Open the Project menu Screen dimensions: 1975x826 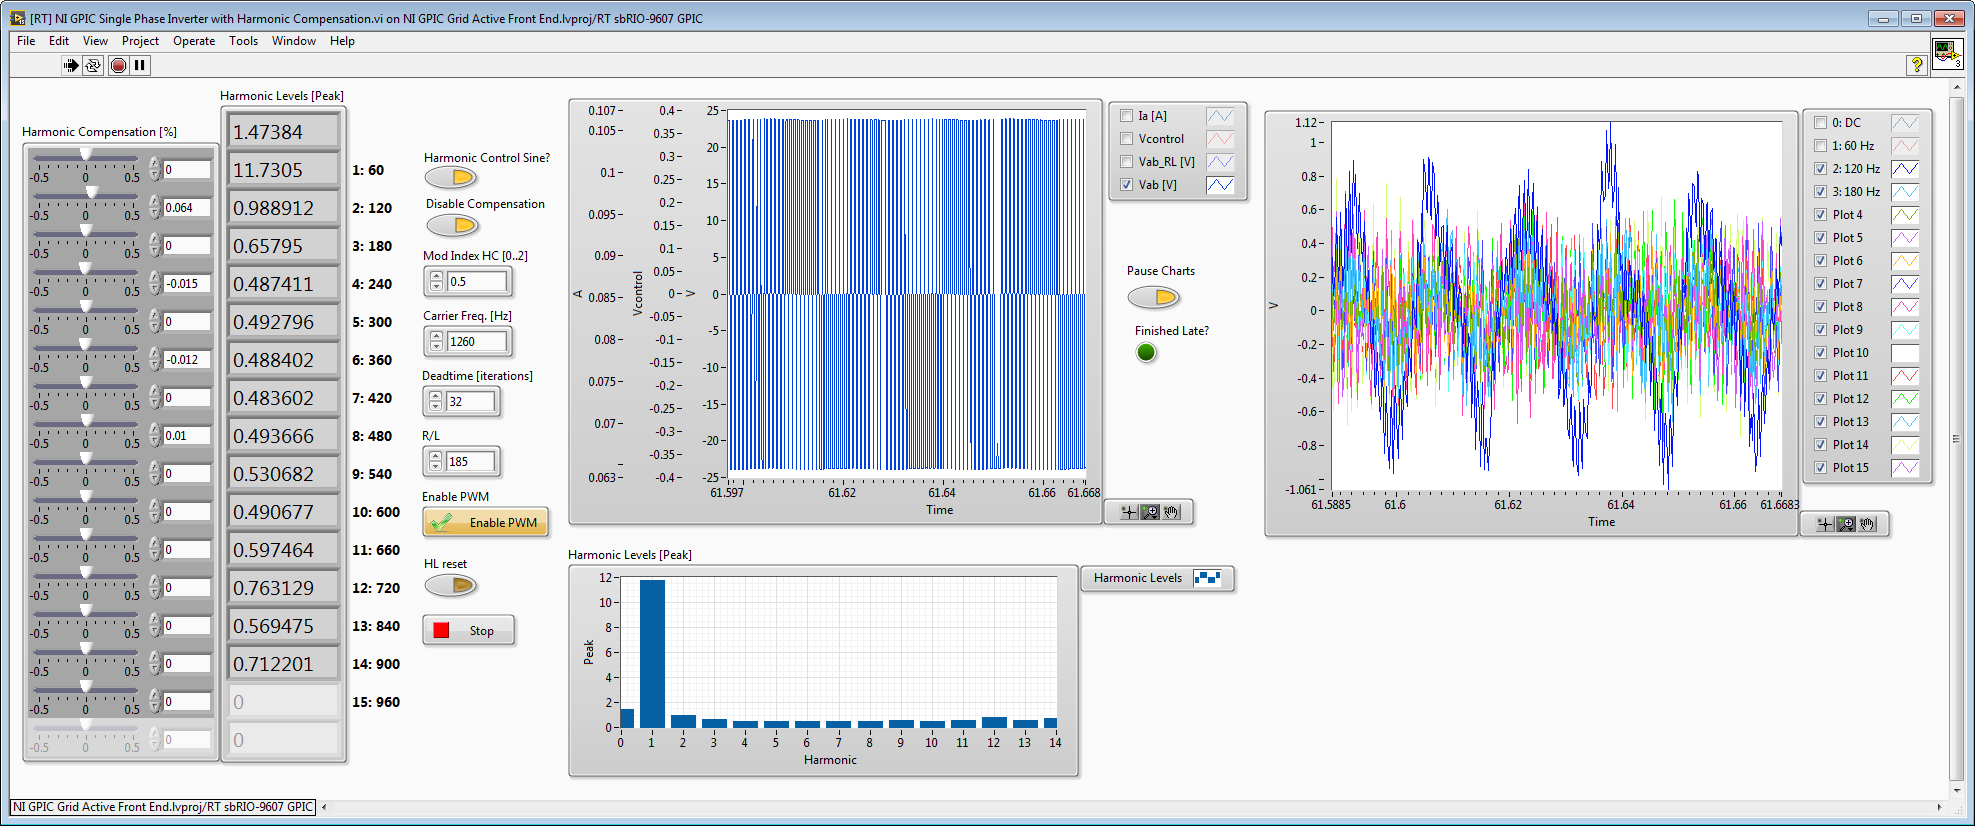click(140, 41)
